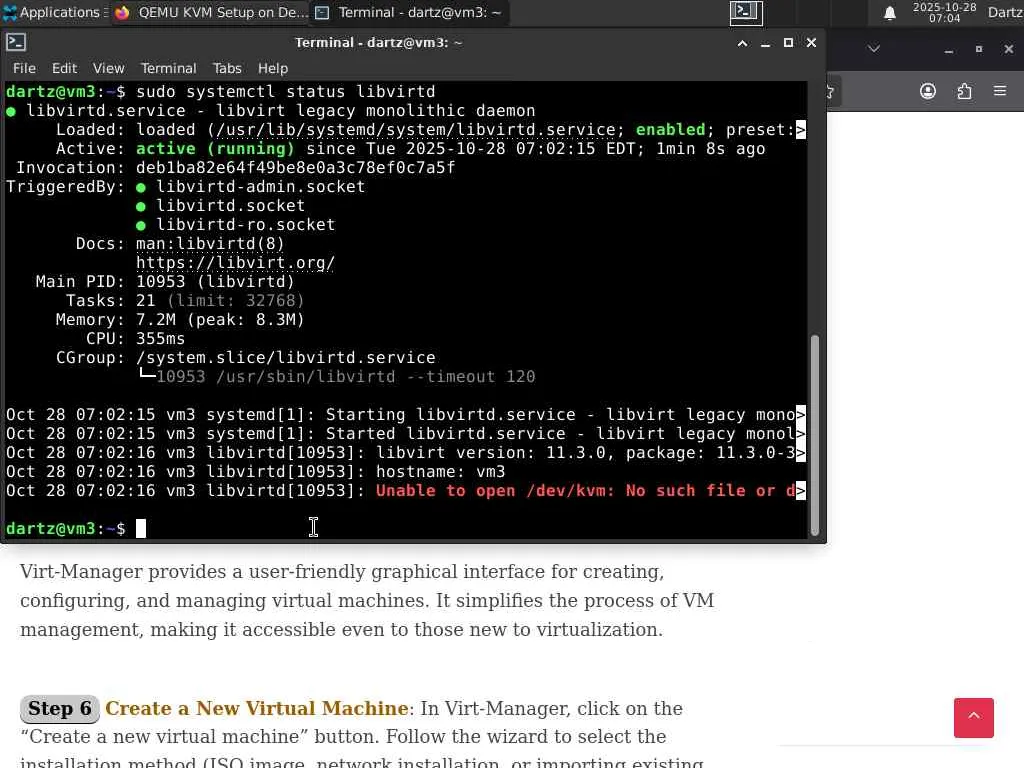Open the File menu in Terminal
Image resolution: width=1024 pixels, height=768 pixels.
(x=24, y=68)
